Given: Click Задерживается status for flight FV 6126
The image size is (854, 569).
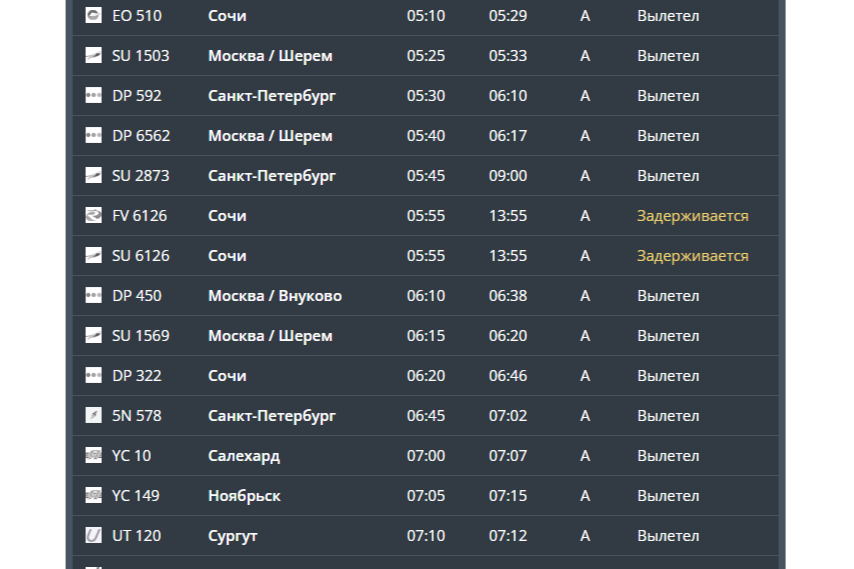Looking at the screenshot, I should pyautogui.click(x=692, y=216).
